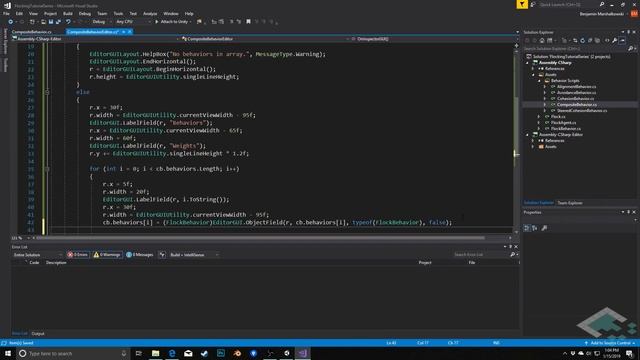Click the Error List clear filter icon
The image size is (640, 360).
tap(162, 255)
